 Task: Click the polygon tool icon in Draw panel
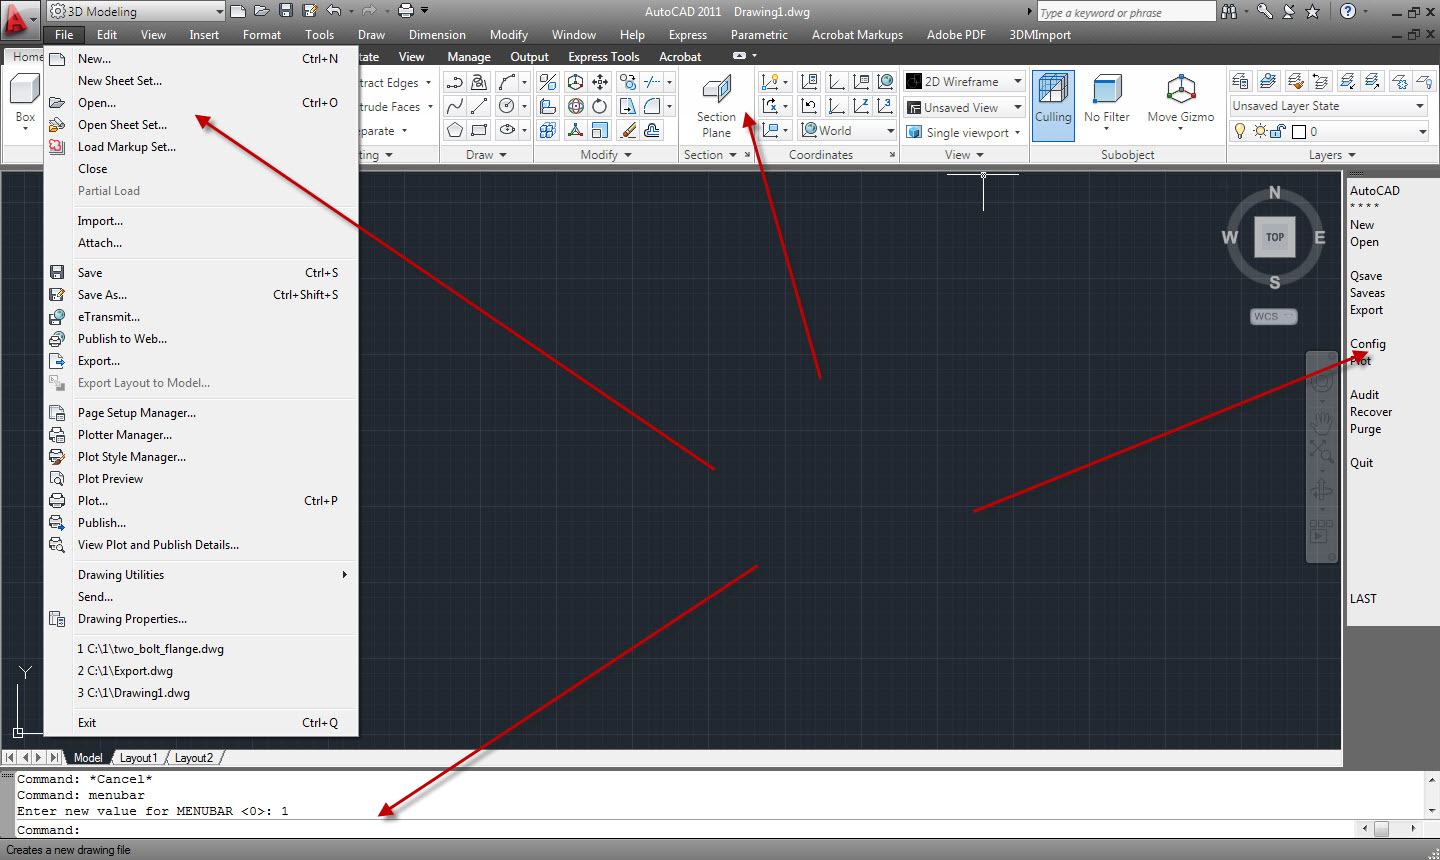click(455, 130)
